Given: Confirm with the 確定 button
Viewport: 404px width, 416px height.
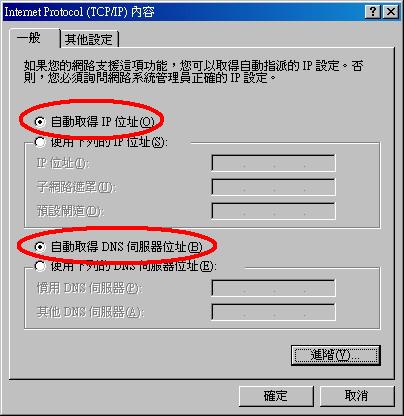Looking at the screenshot, I should pos(276,396).
